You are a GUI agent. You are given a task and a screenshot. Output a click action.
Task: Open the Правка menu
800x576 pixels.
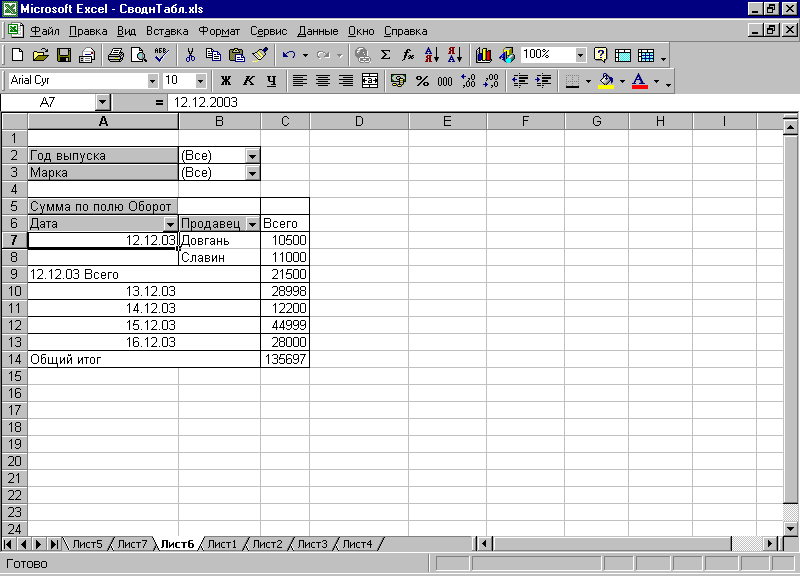[x=88, y=31]
